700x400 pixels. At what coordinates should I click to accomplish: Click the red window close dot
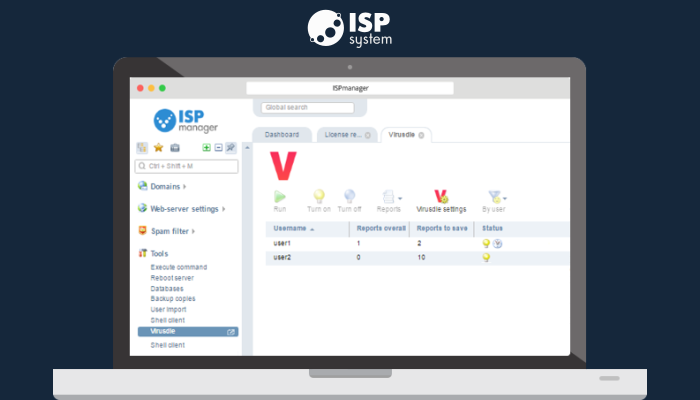(140, 88)
